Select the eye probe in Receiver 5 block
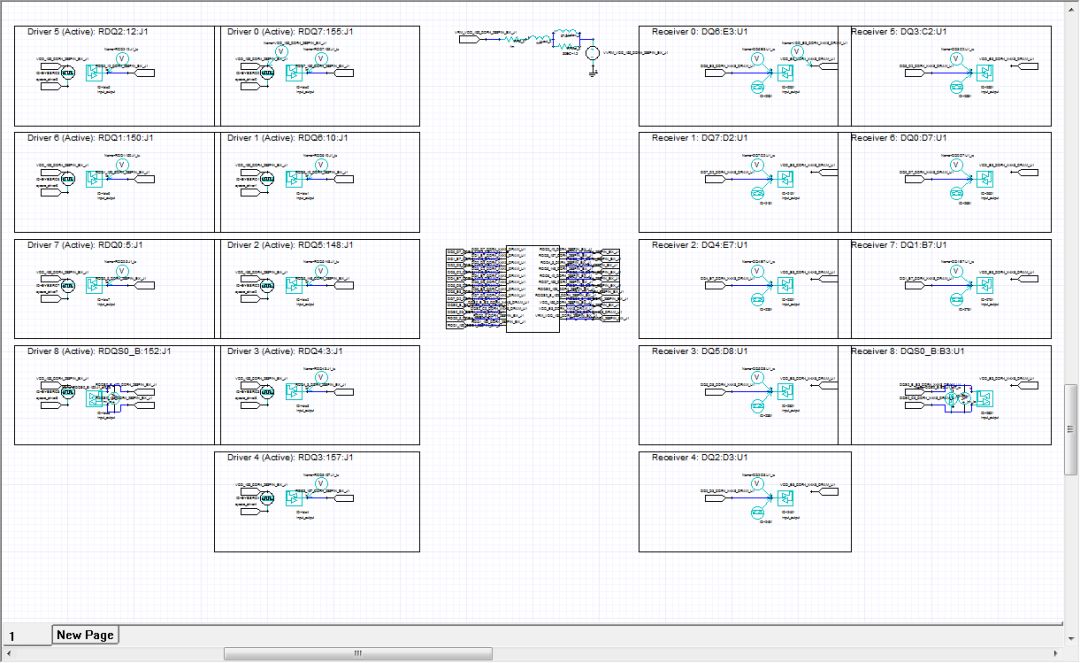 coord(957,87)
